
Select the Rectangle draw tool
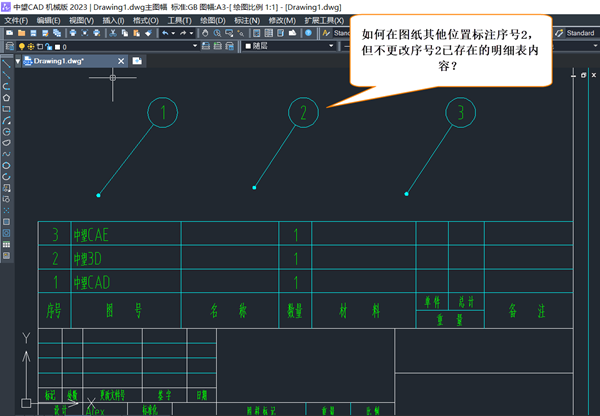(x=7, y=109)
